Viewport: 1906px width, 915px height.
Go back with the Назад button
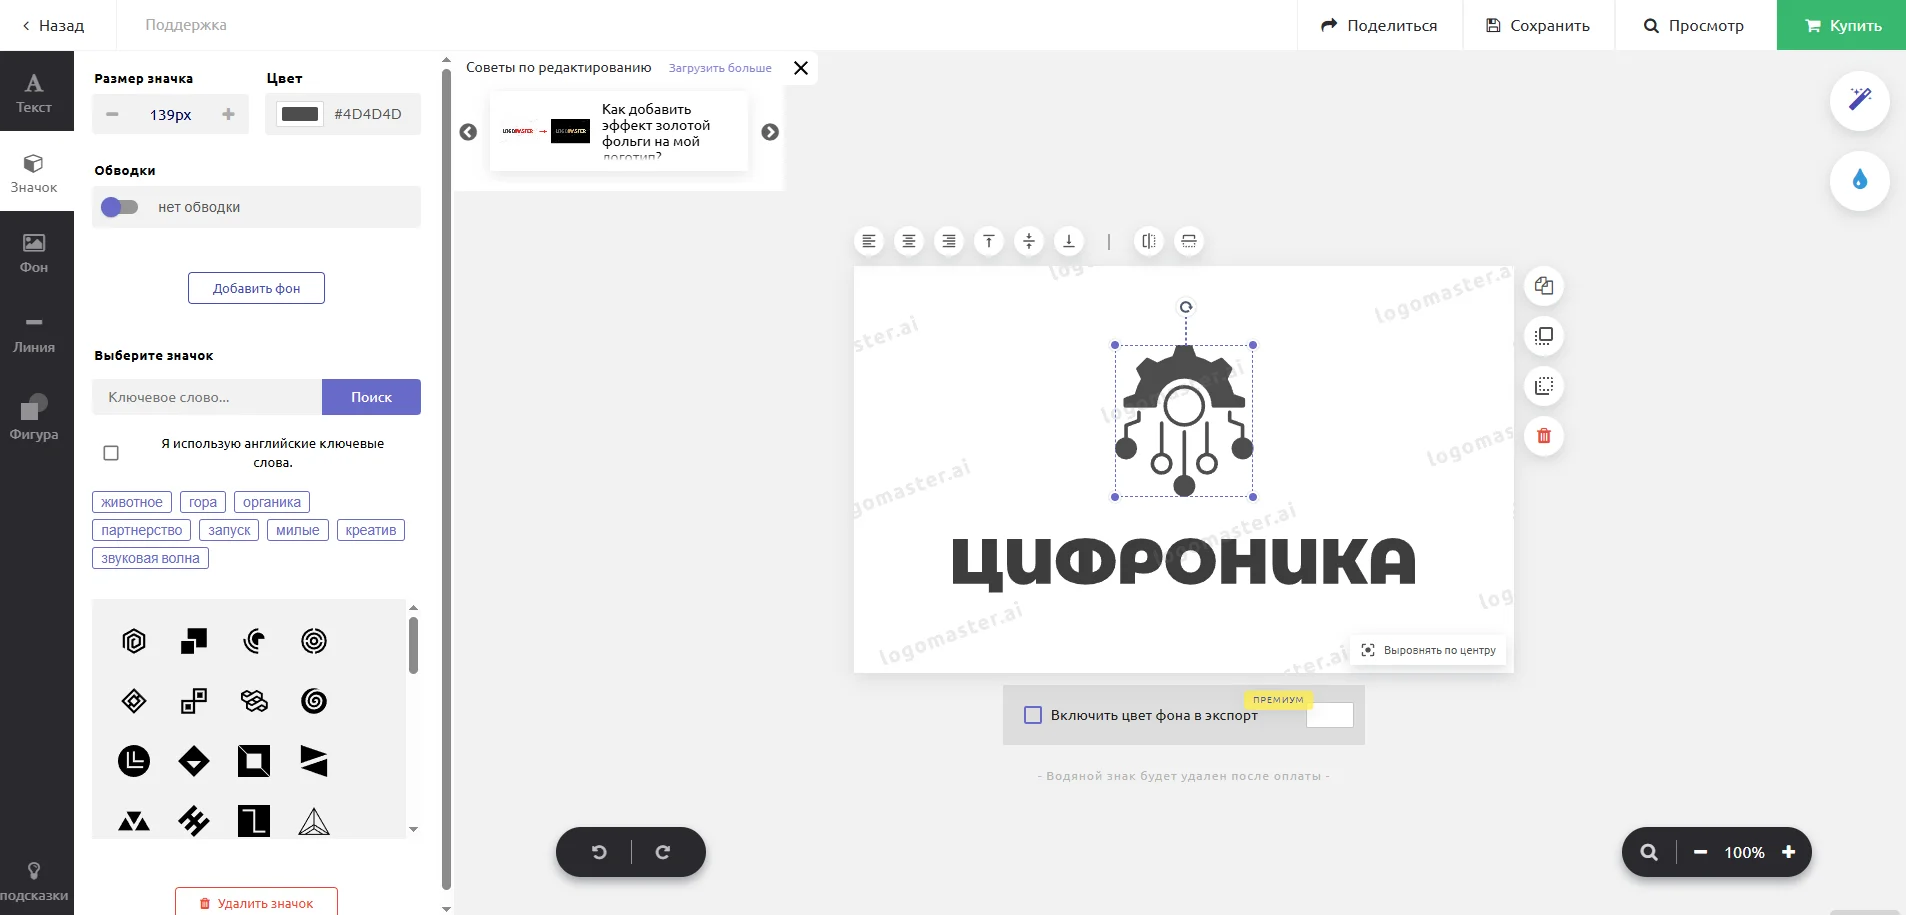53,25
